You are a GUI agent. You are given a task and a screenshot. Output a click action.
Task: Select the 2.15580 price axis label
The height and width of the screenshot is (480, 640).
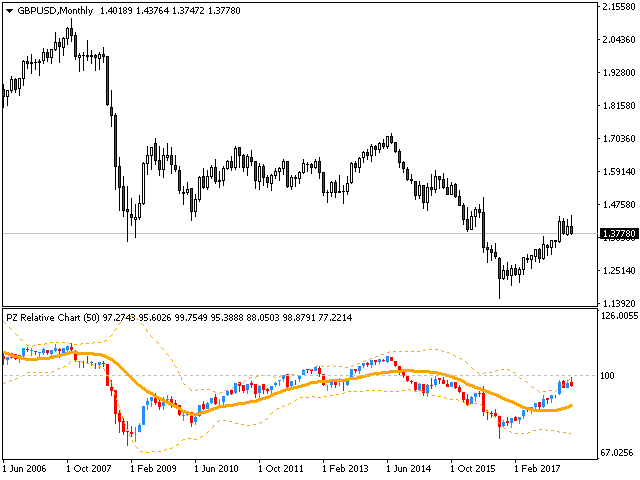619,7
